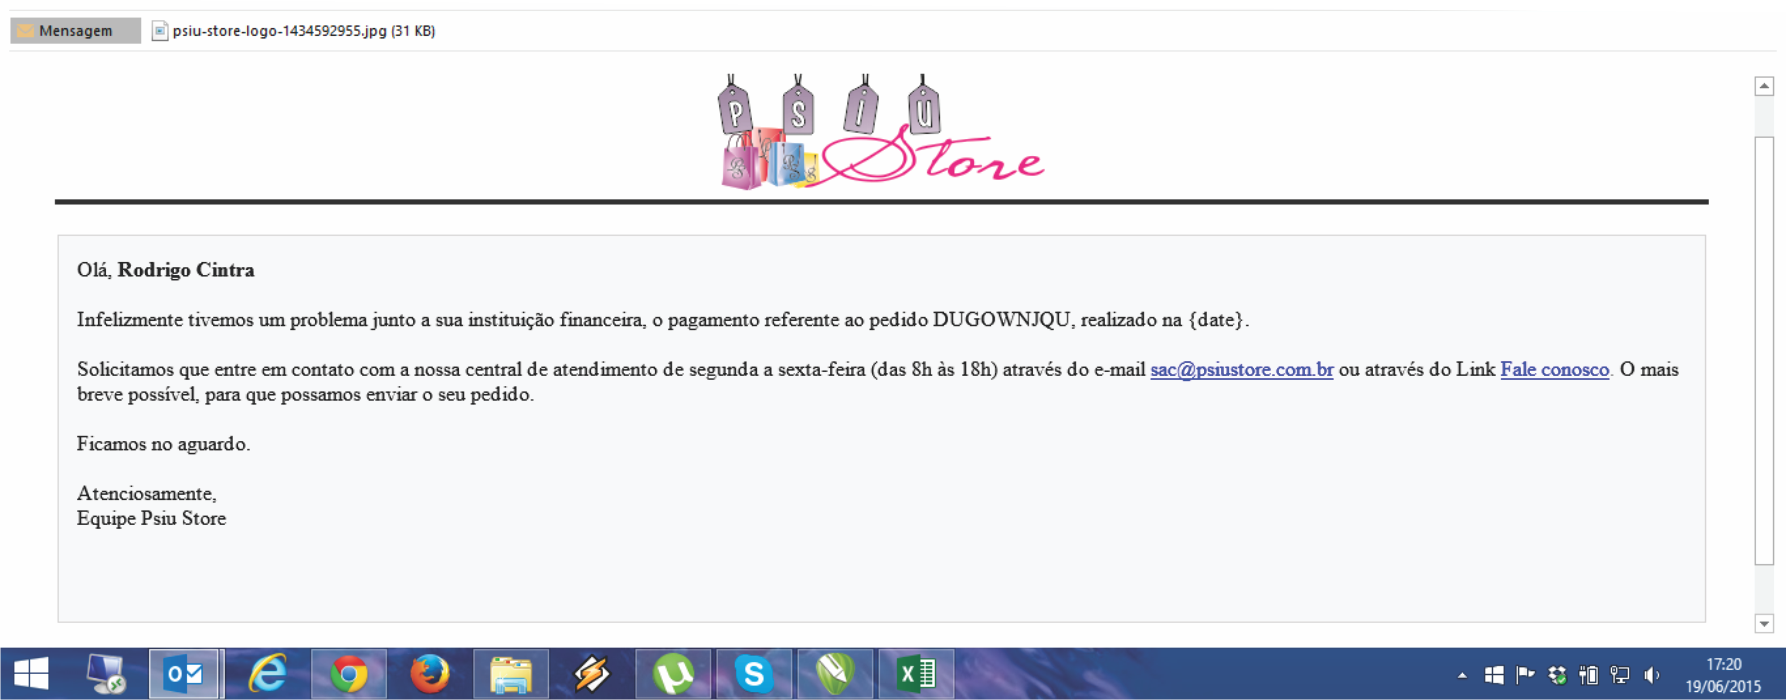The height and width of the screenshot is (700, 1786).
Task: Click the word Atenciosamente
Action: pos(146,493)
